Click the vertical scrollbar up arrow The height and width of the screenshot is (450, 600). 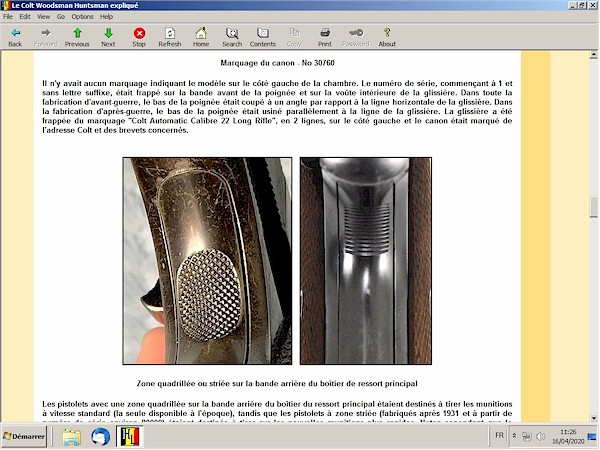click(x=593, y=55)
